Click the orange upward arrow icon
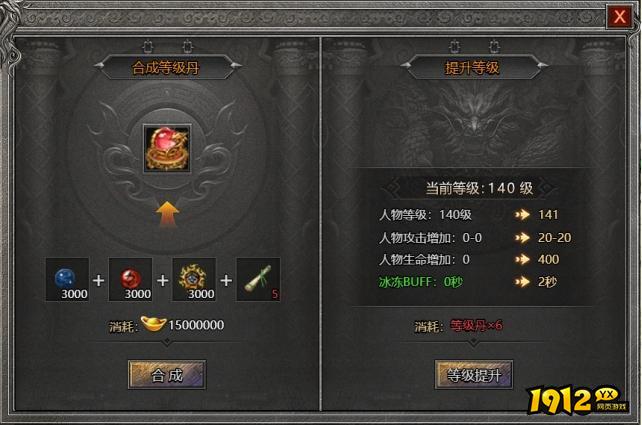The height and width of the screenshot is (425, 642). click(167, 214)
